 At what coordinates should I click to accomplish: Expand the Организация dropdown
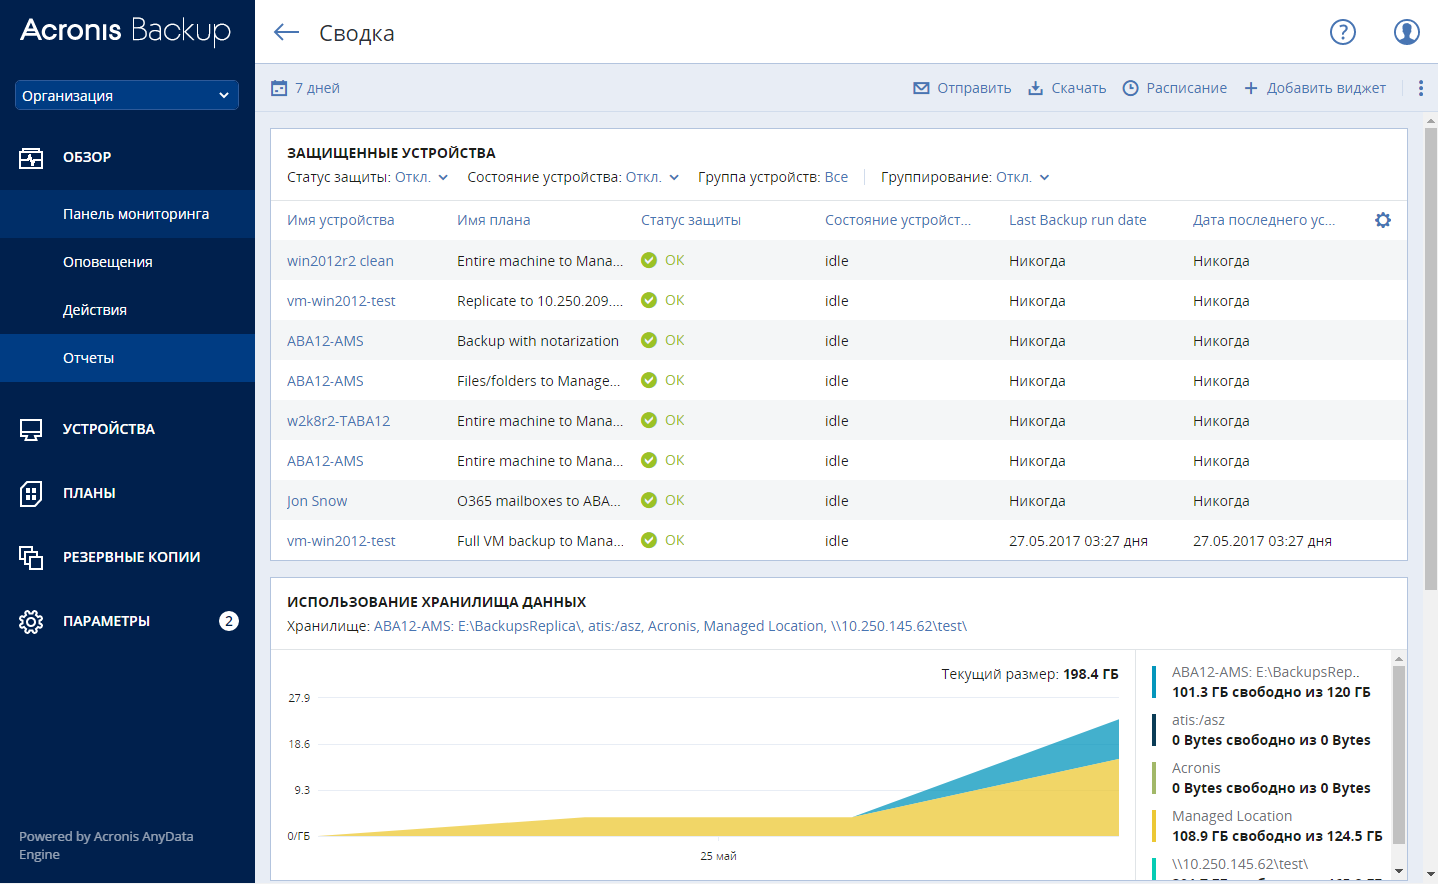(127, 95)
